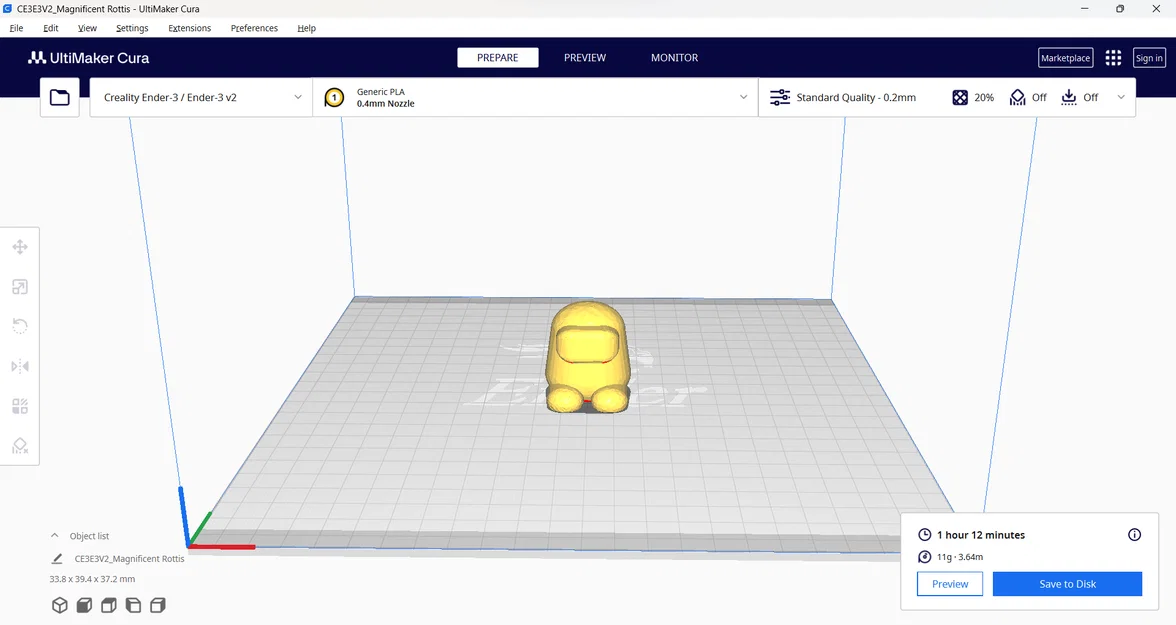Select the yellow model on build plate
This screenshot has height=625, width=1176.
click(587, 356)
